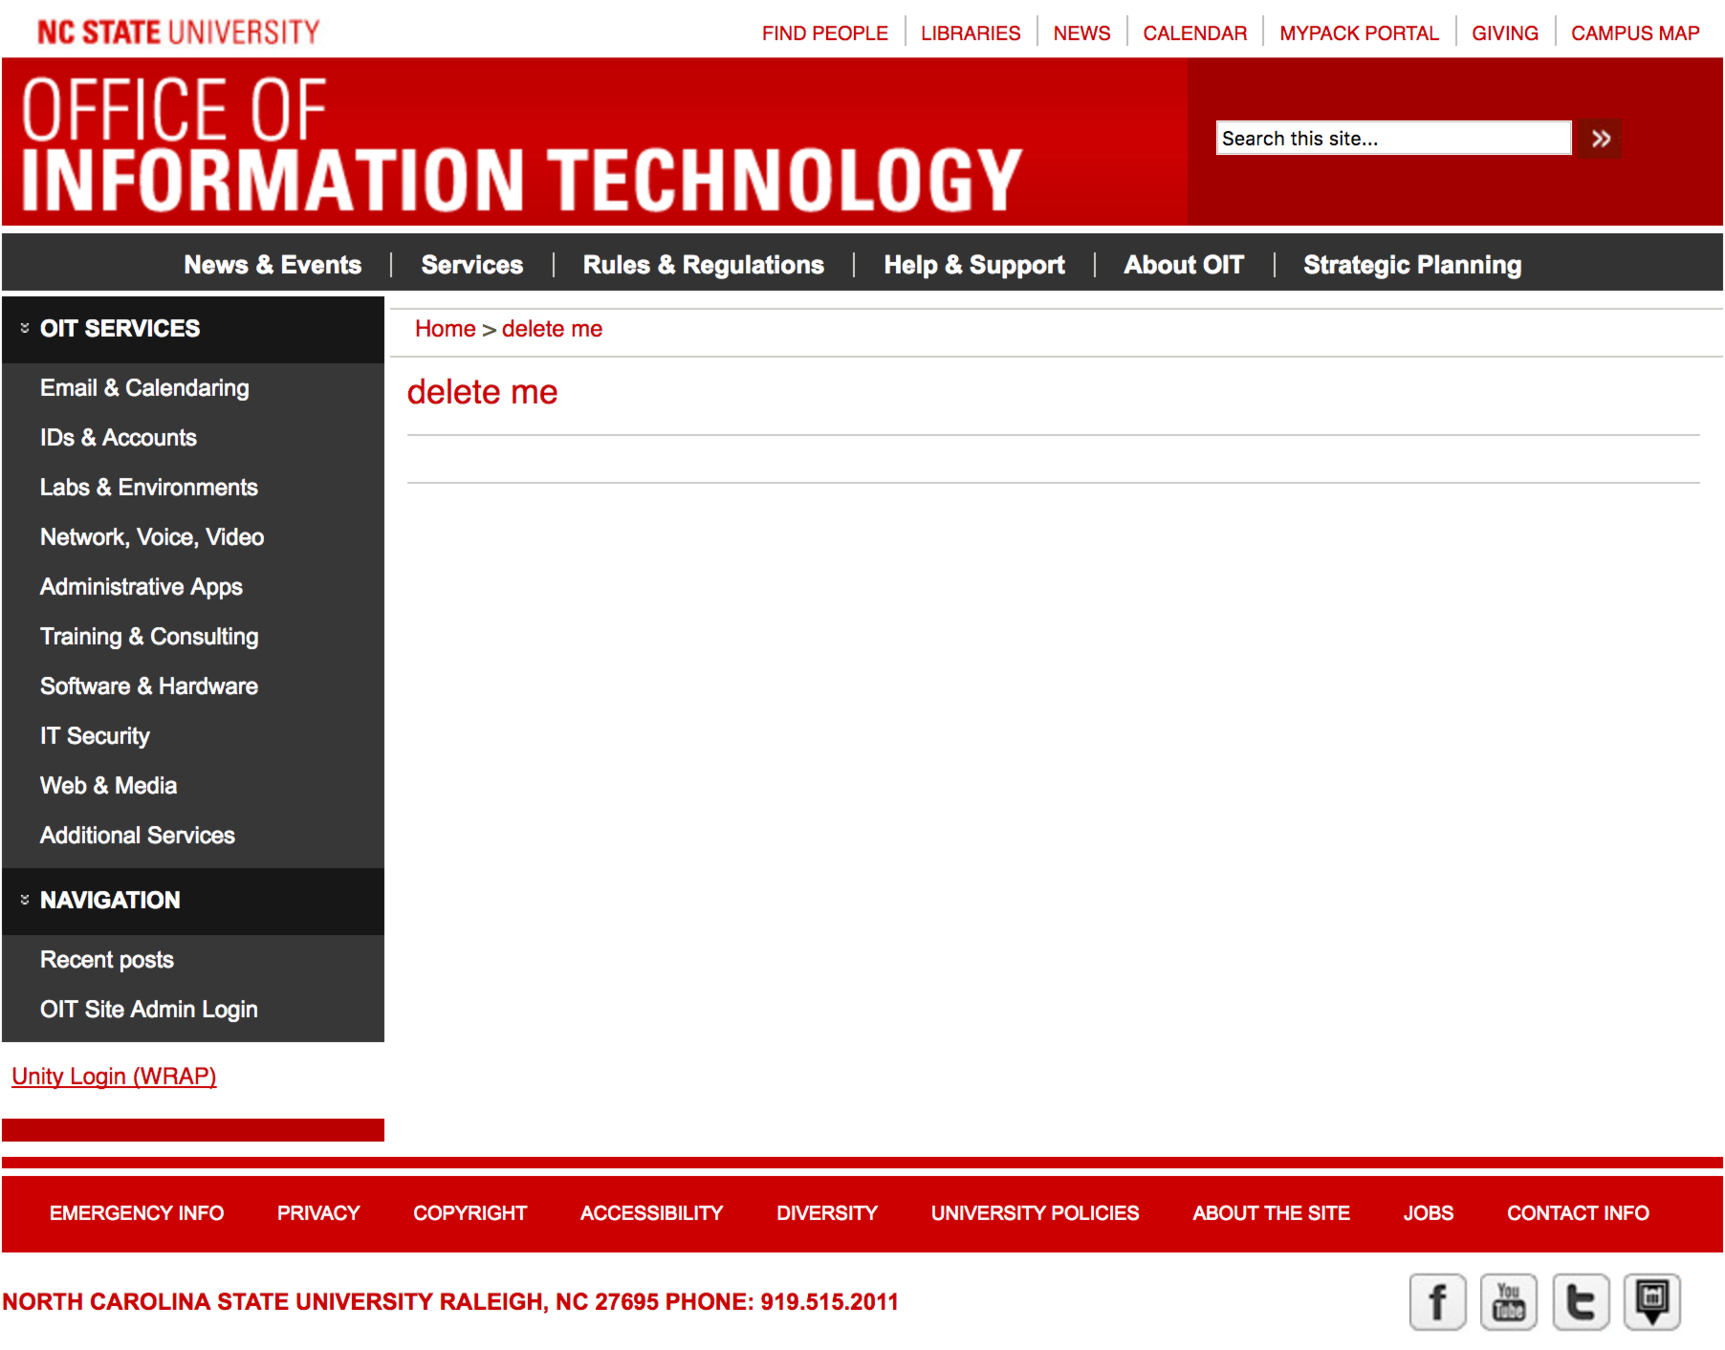Open the Services menu
Image resolution: width=1725 pixels, height=1350 pixels.
[472, 265]
